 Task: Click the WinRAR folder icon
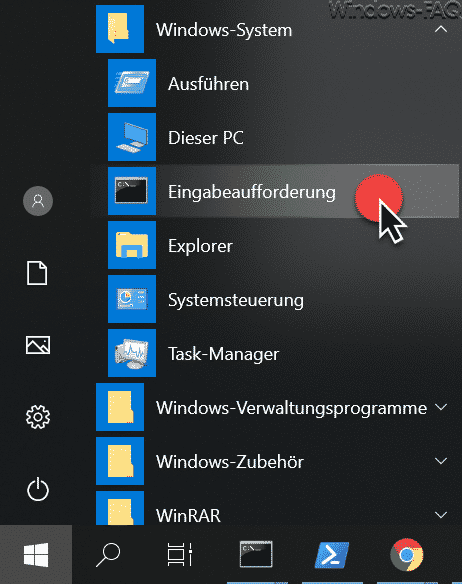(x=120, y=508)
